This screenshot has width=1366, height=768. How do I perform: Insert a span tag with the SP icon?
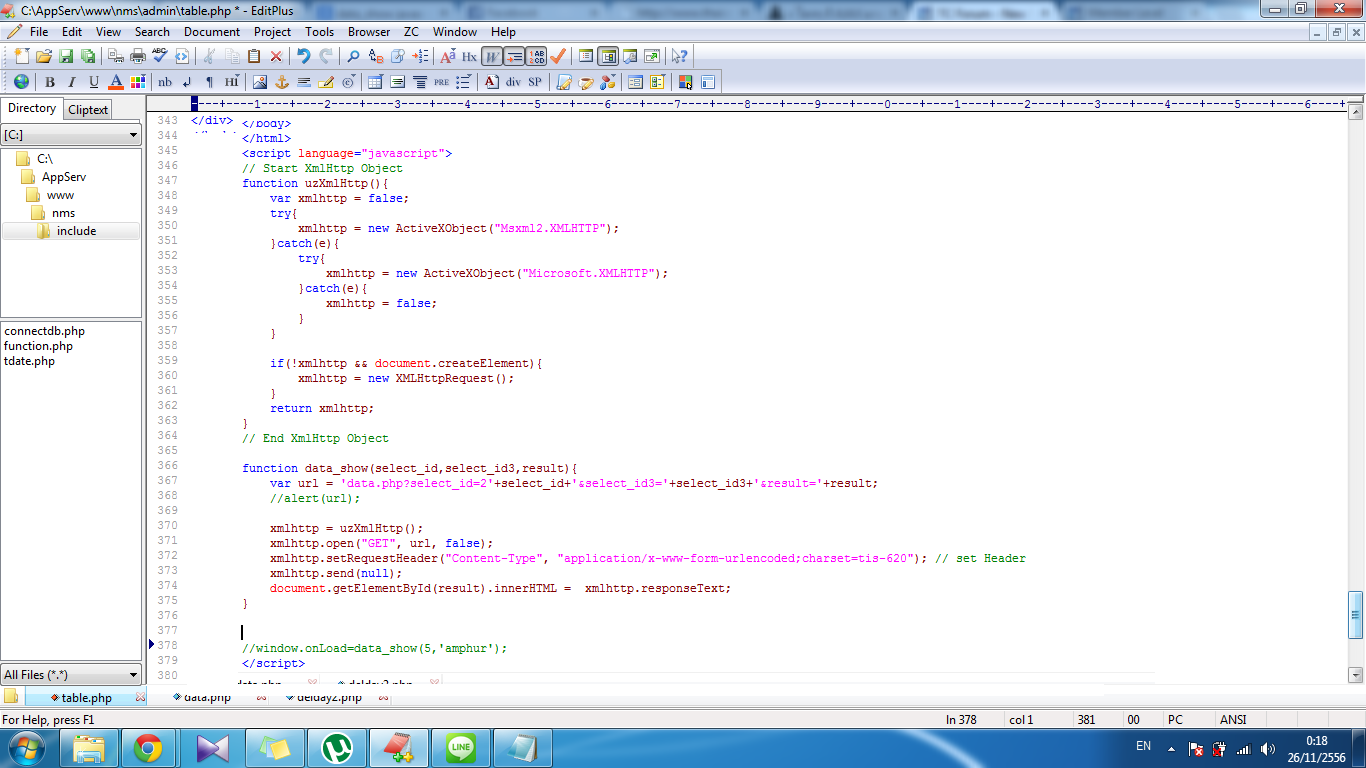point(535,82)
